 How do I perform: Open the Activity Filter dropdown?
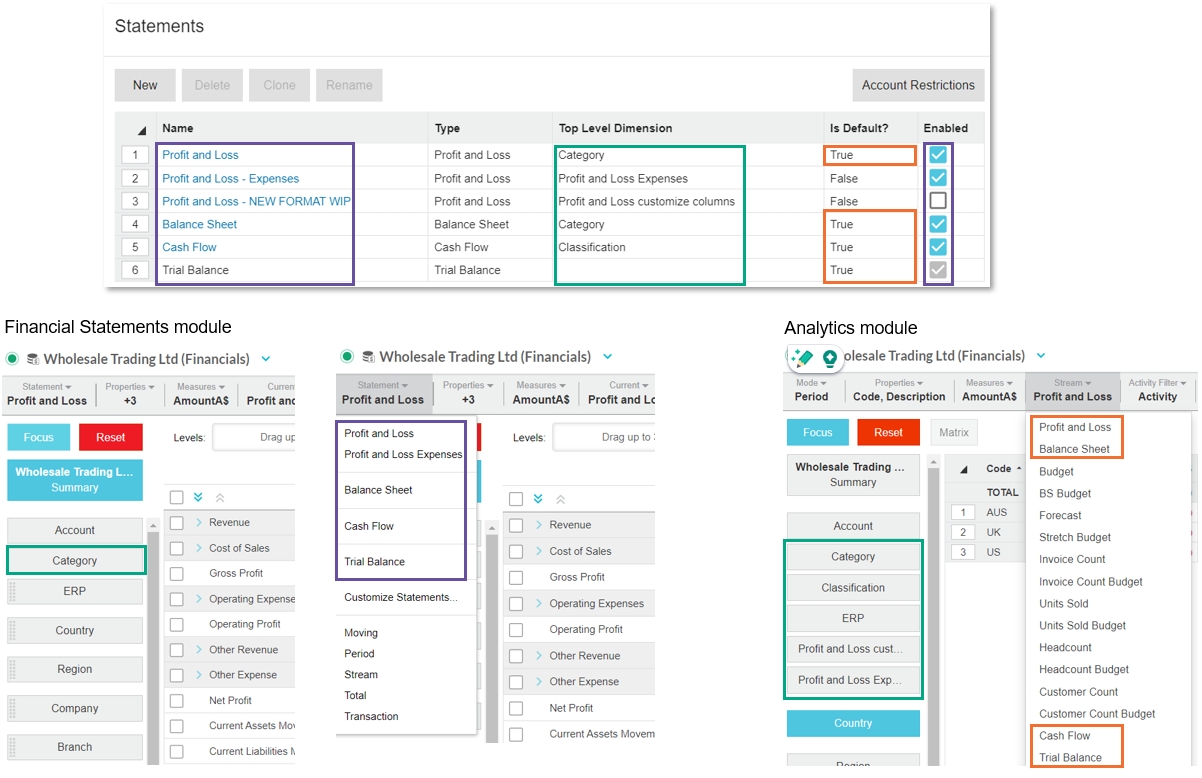pyautogui.click(x=1157, y=390)
